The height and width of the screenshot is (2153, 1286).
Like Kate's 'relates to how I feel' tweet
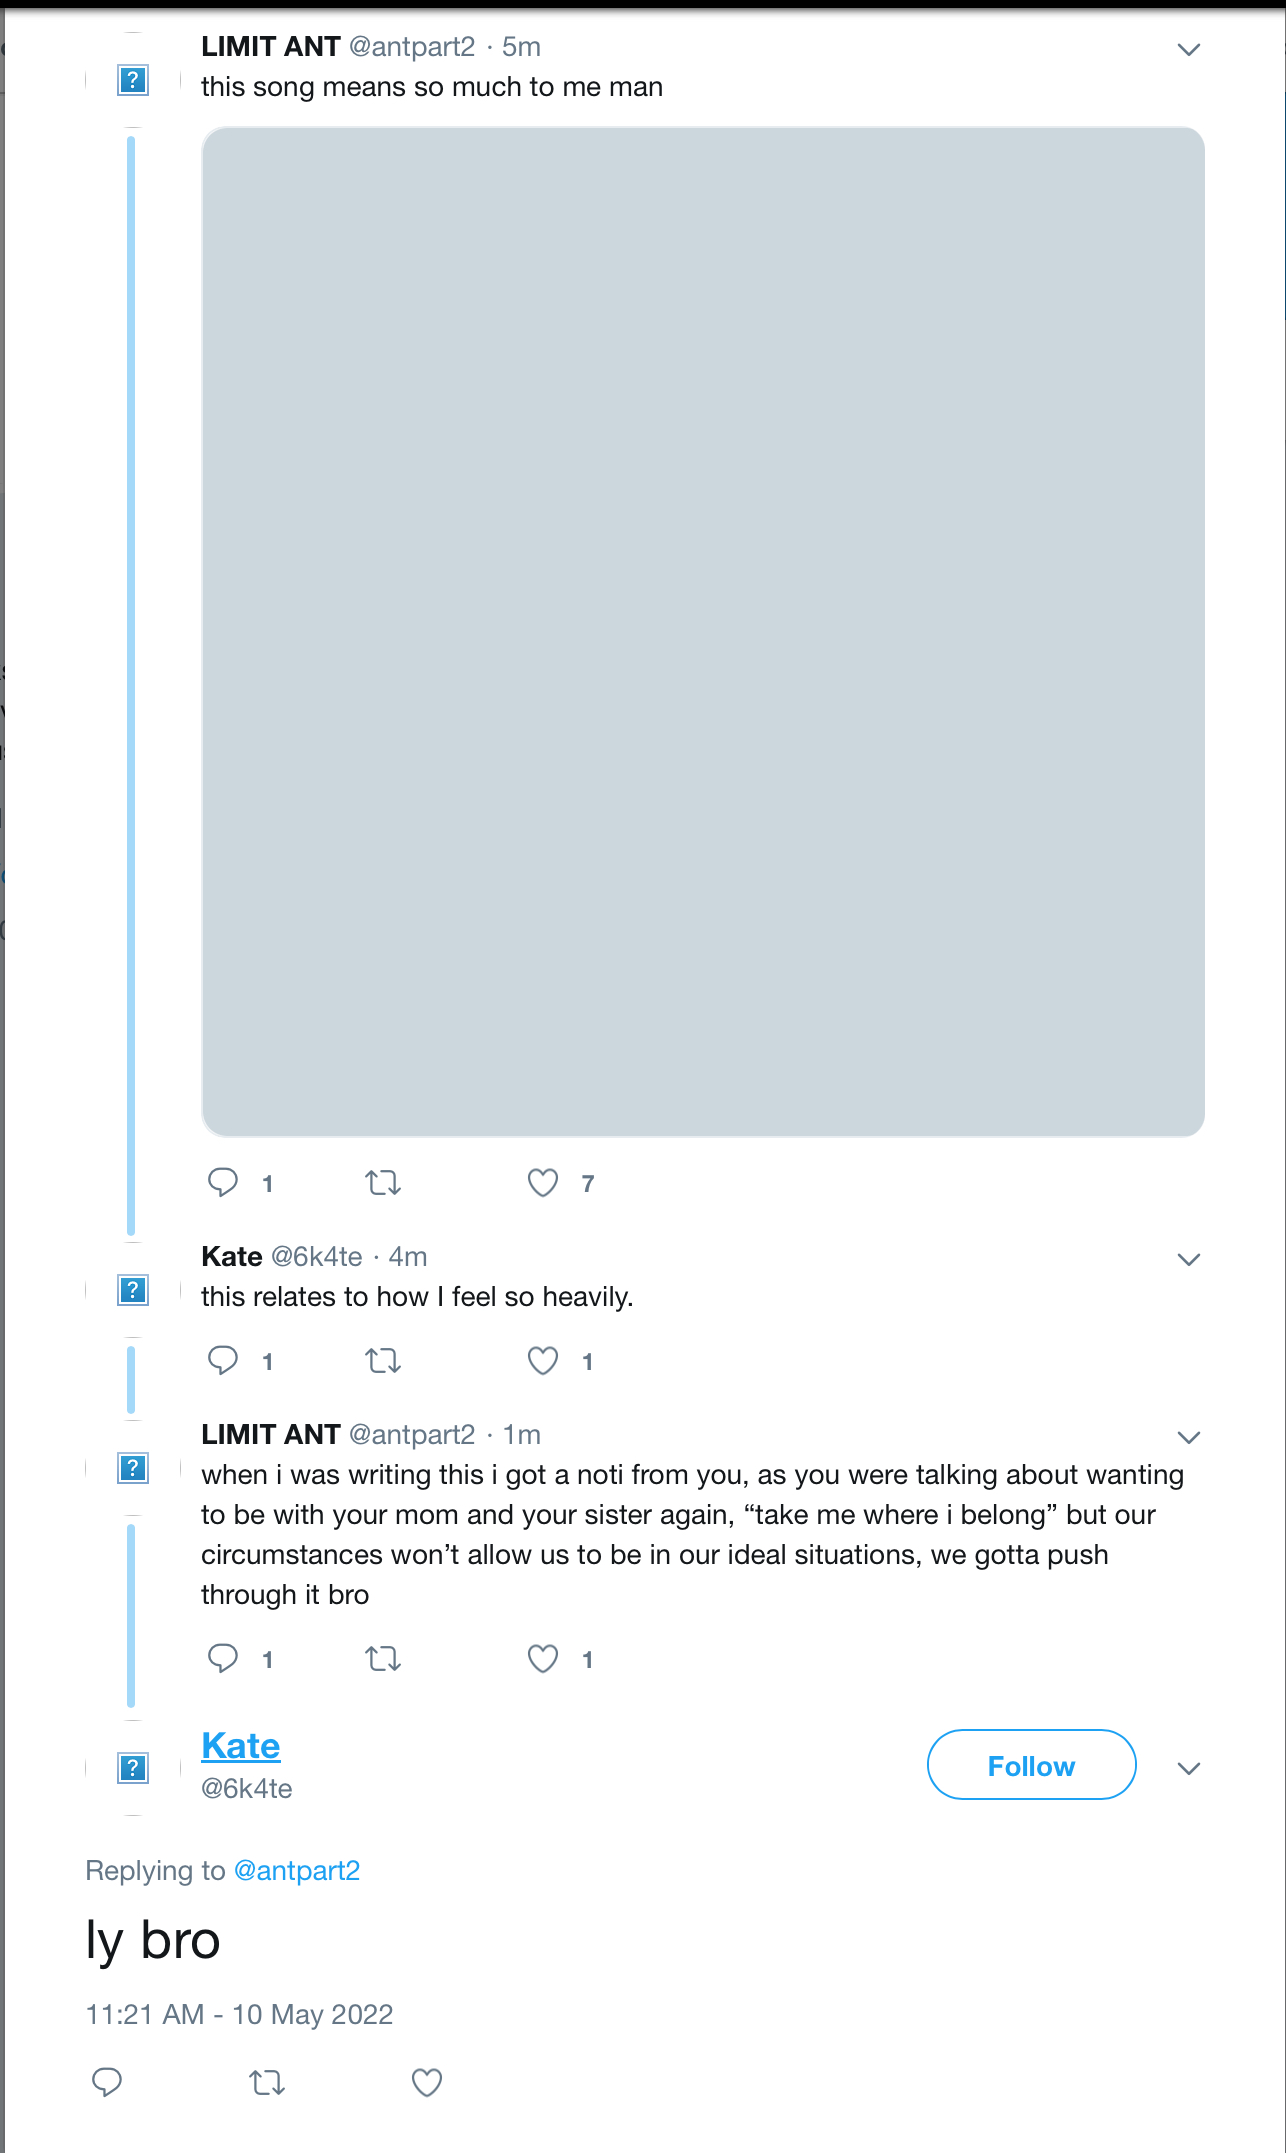tap(543, 1361)
